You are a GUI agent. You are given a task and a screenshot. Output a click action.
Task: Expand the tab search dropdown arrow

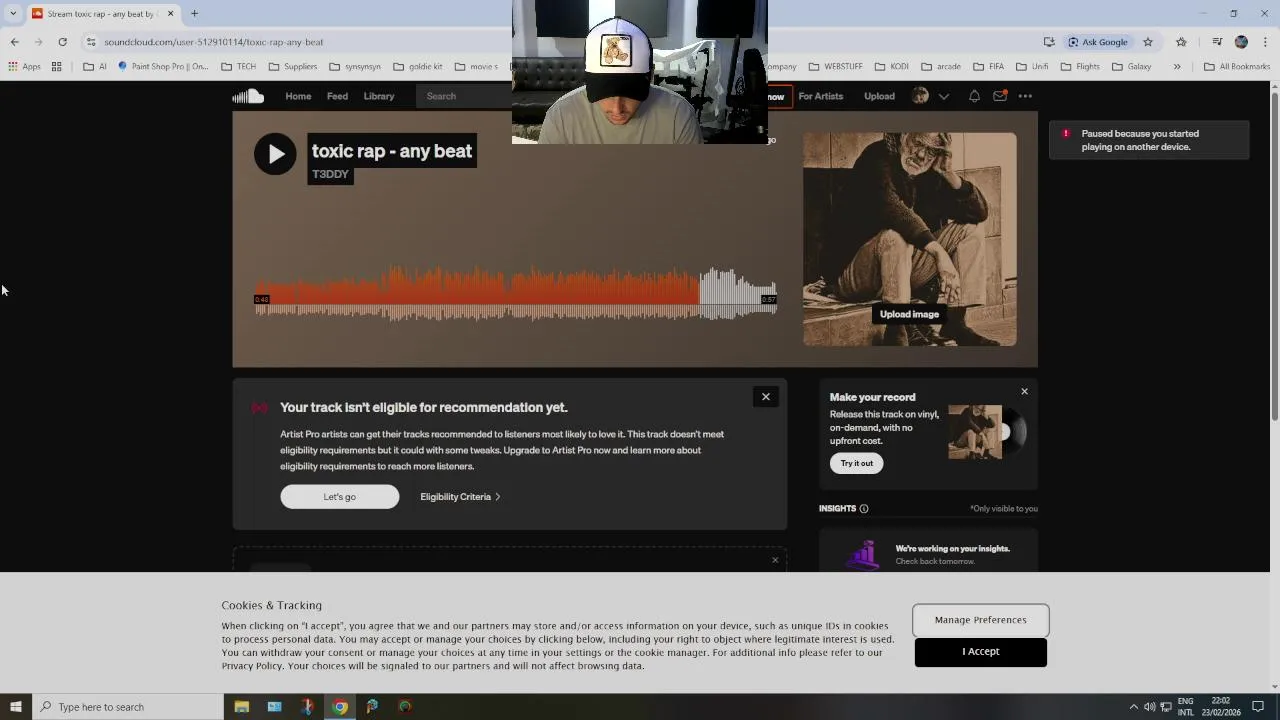[13, 14]
